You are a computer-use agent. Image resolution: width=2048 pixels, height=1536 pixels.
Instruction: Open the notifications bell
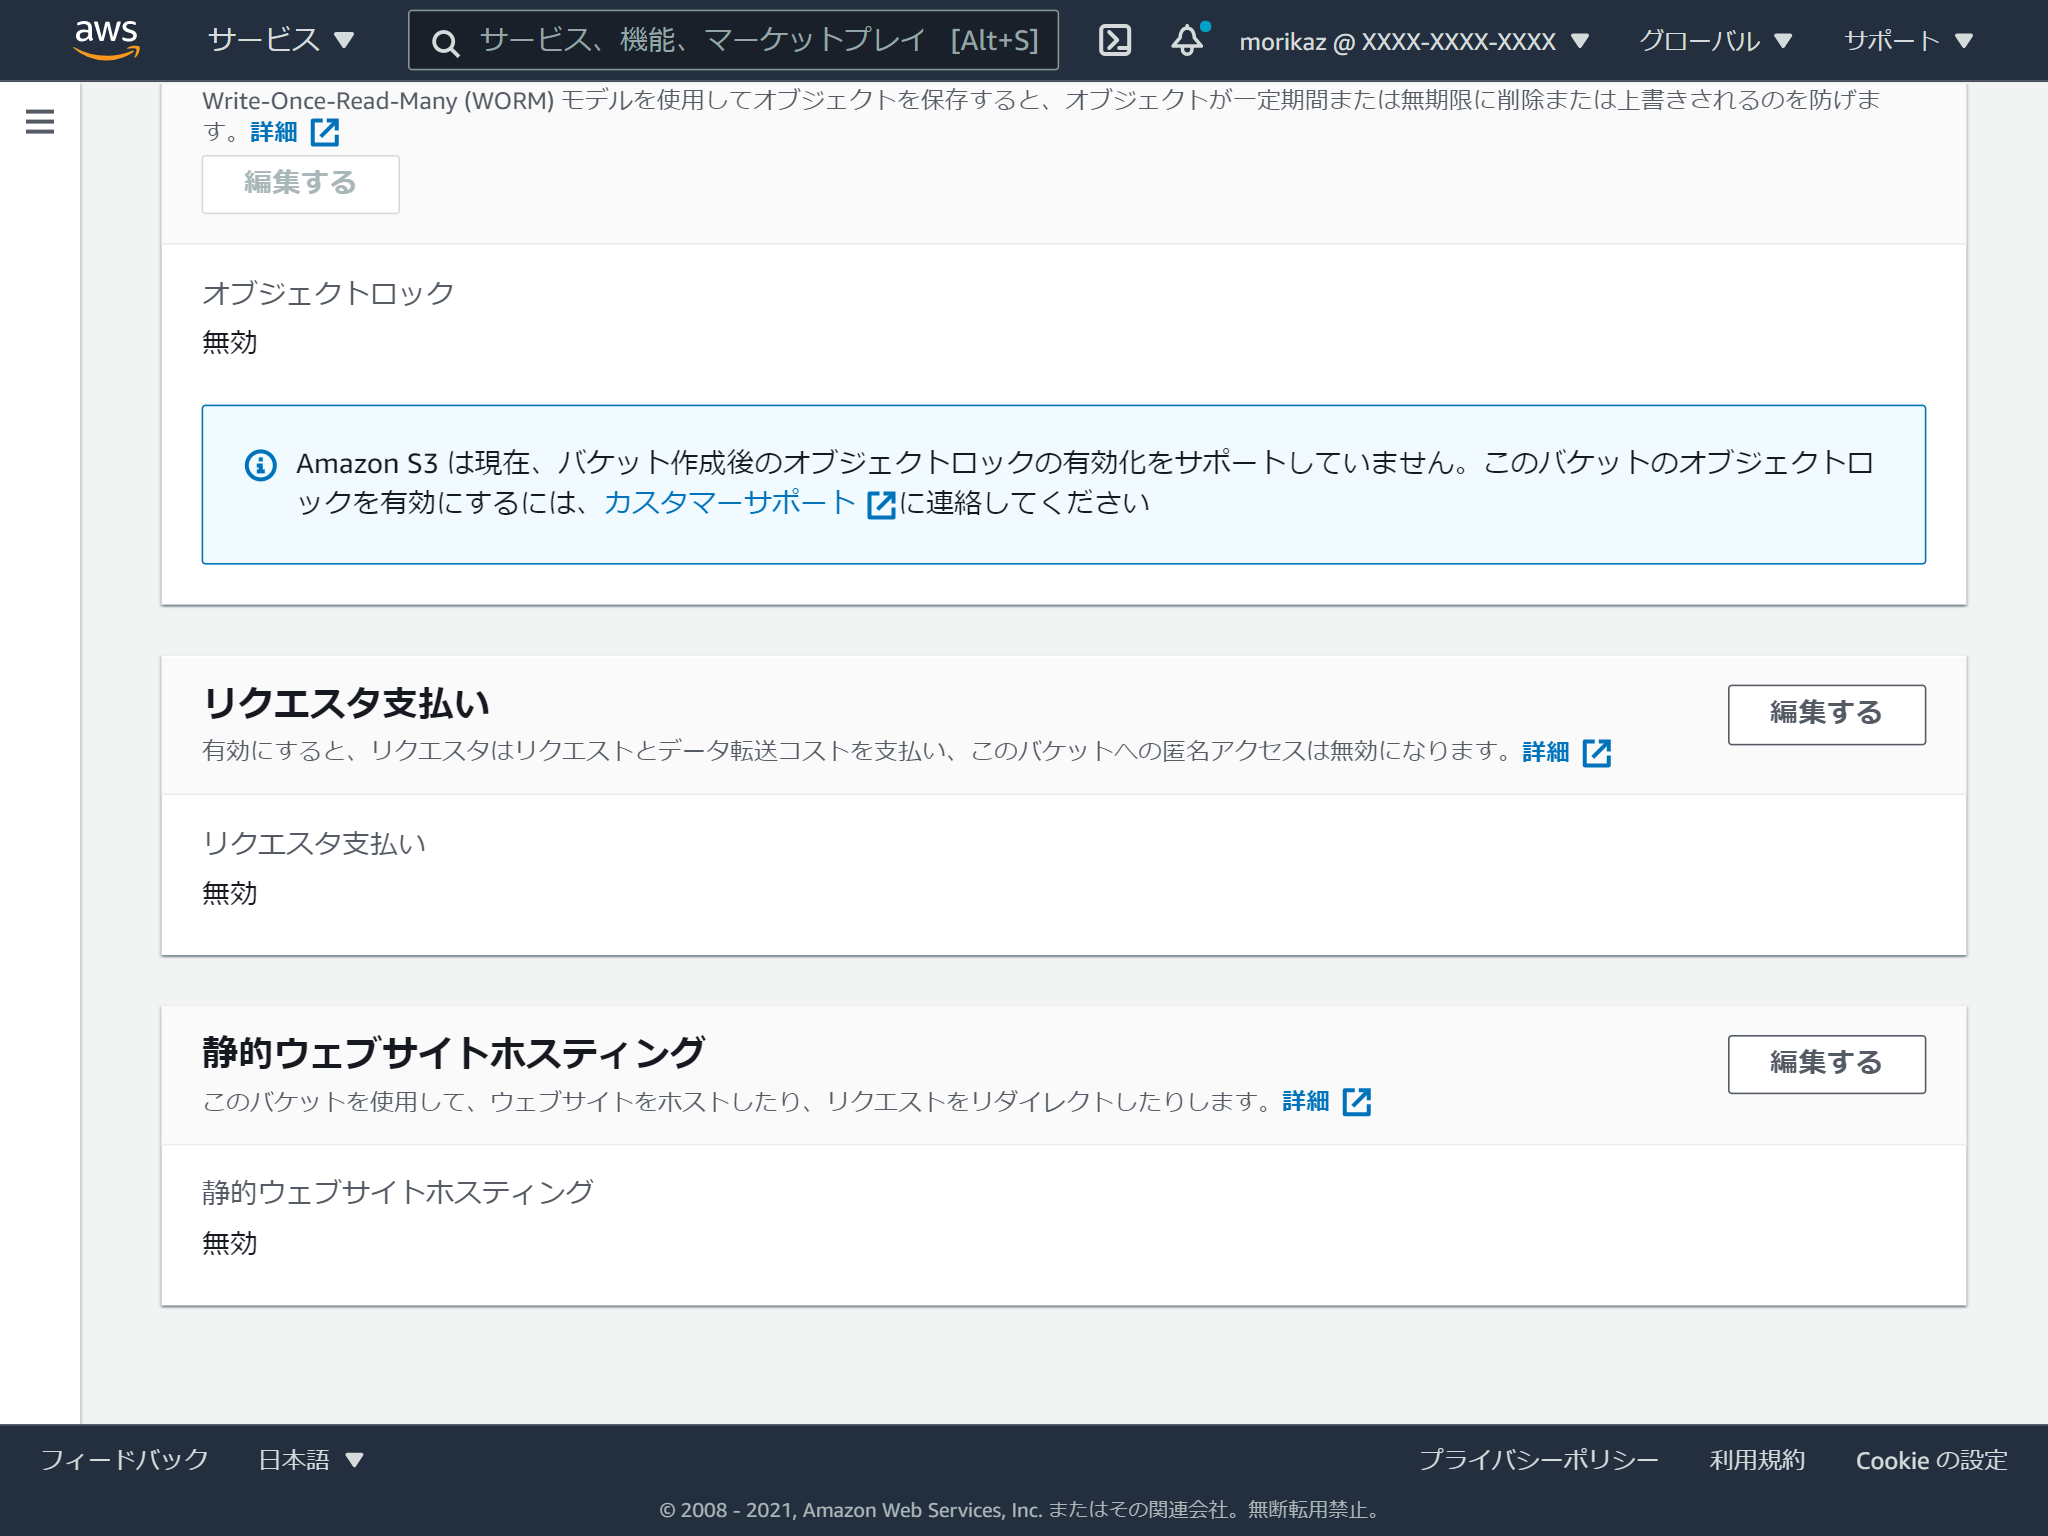pos(1188,40)
